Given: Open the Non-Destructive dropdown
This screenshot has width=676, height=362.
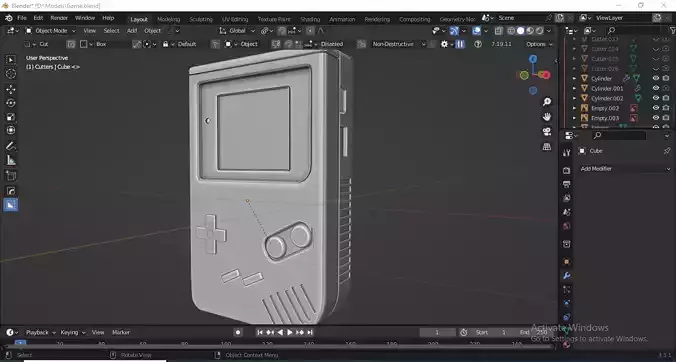Looking at the screenshot, I should point(398,44).
